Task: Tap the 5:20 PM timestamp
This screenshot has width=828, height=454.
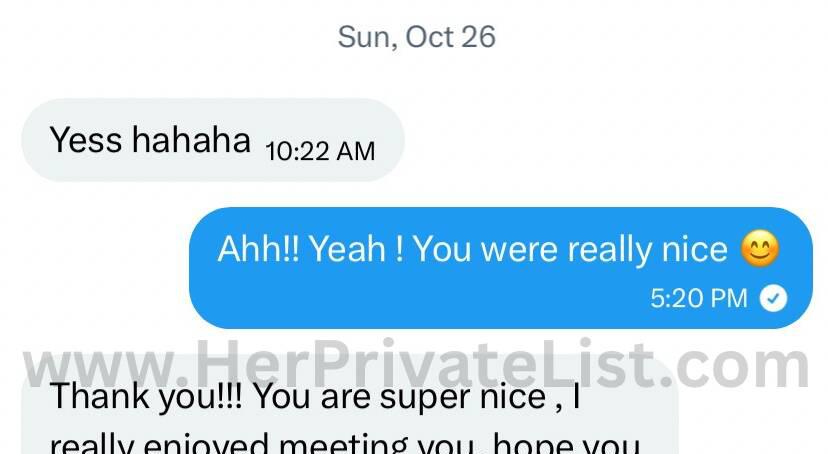Action: tap(699, 298)
